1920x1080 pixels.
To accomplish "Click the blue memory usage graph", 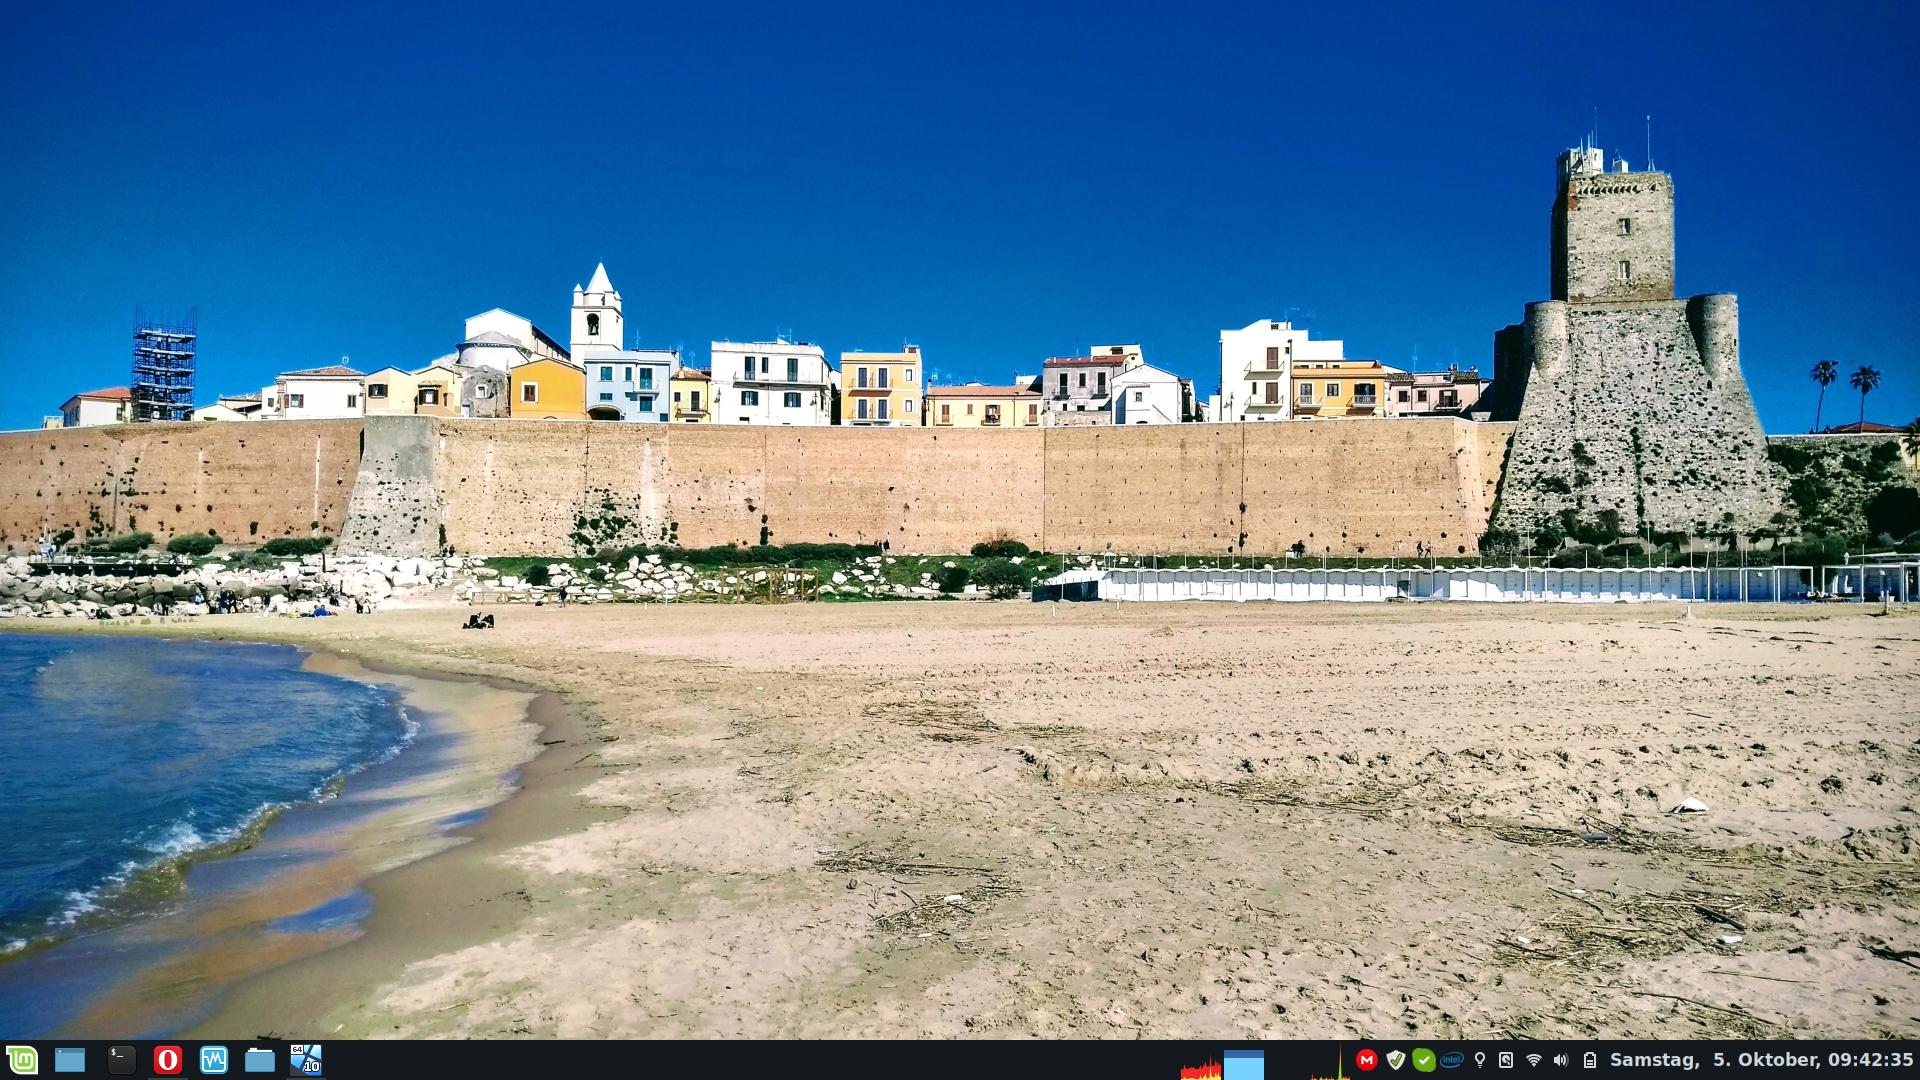I will [1244, 1064].
